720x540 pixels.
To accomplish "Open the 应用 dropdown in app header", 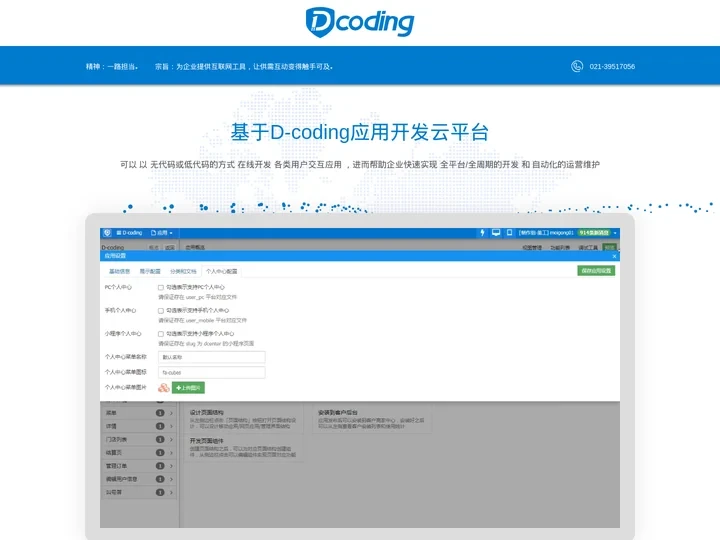I will [162, 233].
